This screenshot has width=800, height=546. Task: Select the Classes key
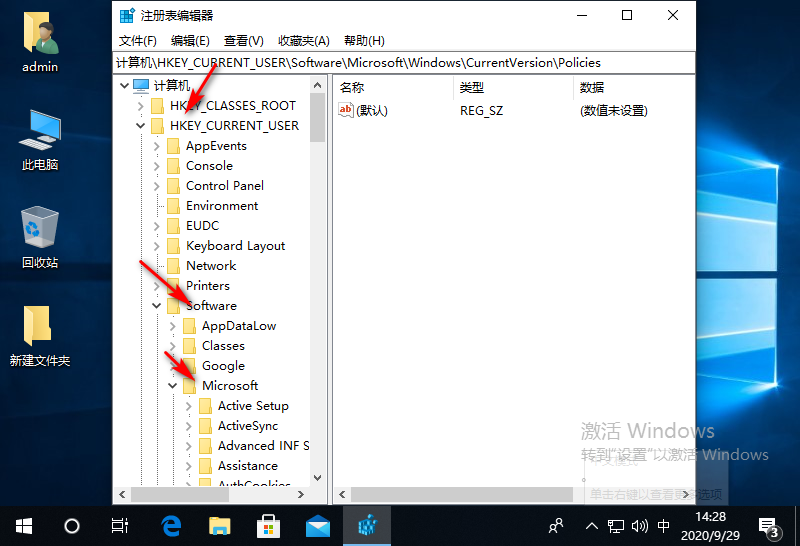pyautogui.click(x=223, y=346)
